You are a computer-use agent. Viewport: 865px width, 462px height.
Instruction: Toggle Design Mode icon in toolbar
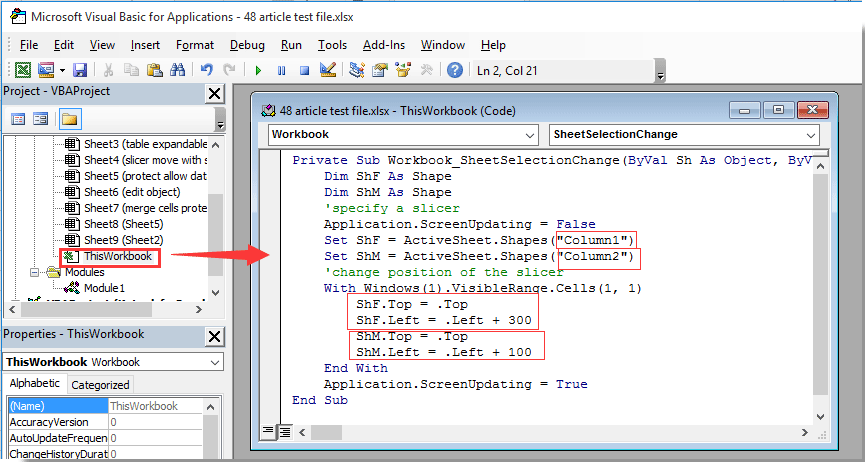(x=326, y=70)
